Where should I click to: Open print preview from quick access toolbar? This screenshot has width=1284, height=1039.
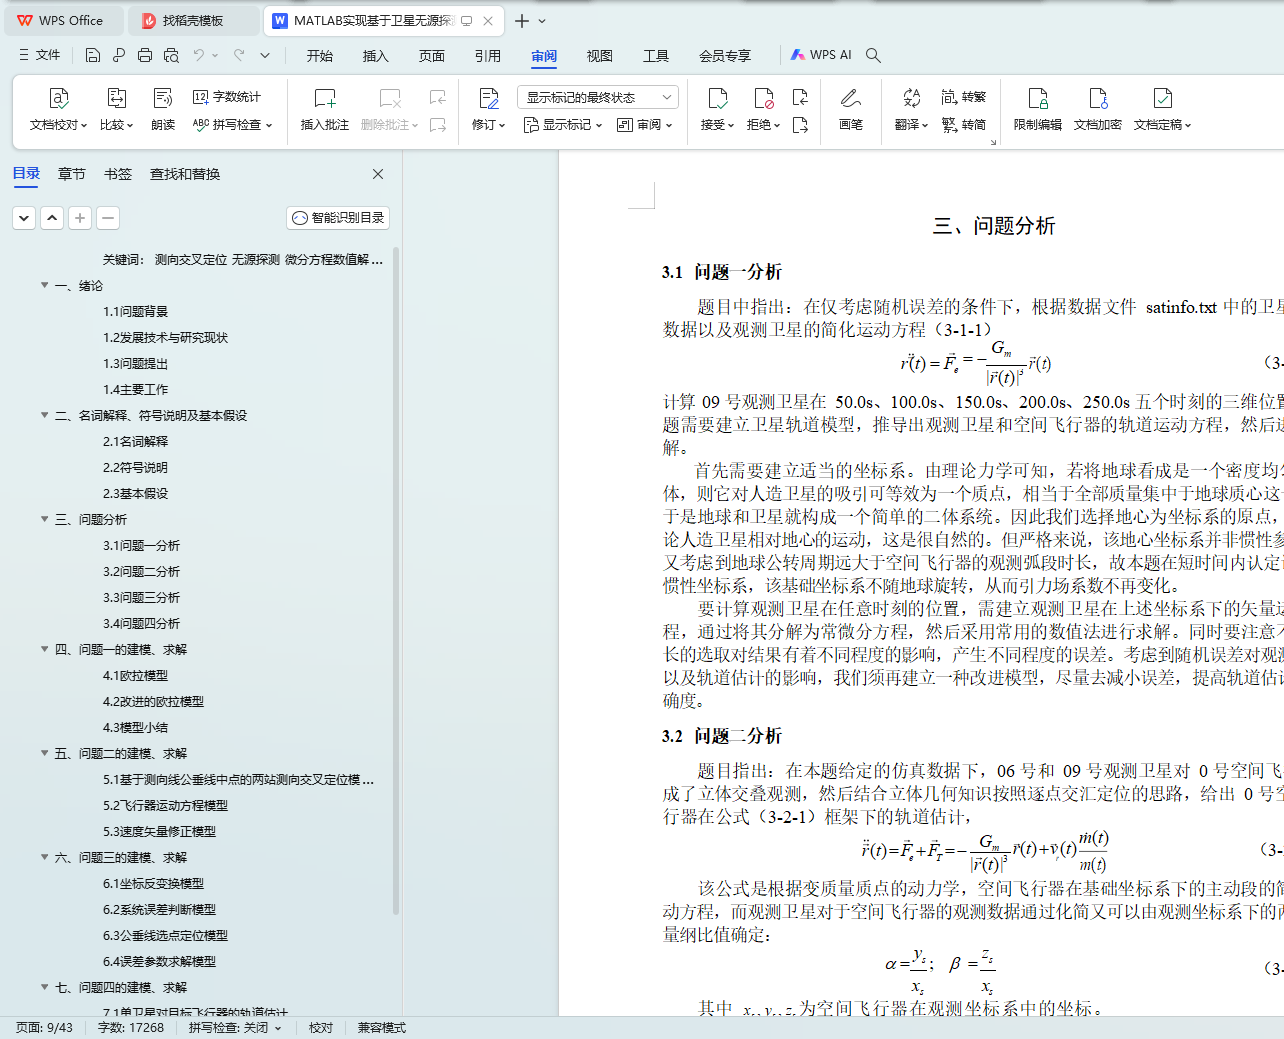(171, 56)
